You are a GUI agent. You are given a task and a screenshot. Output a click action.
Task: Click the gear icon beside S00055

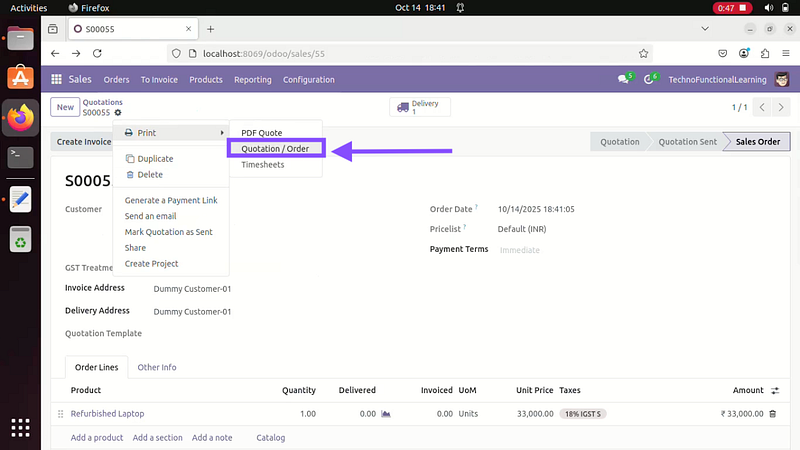point(118,113)
